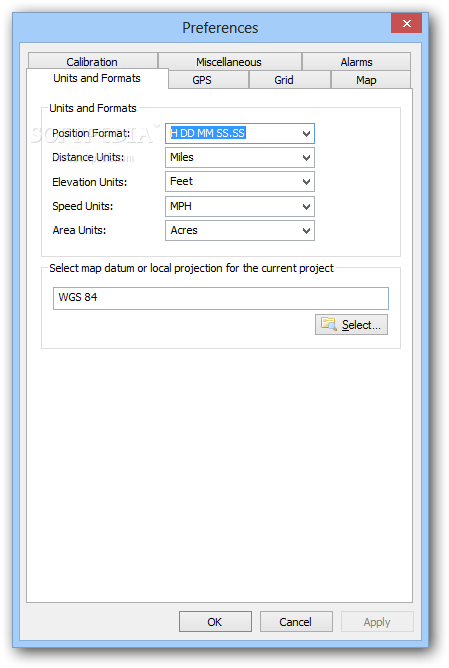Select the Units and Formats tab
Image resolution: width=449 pixels, height=668 pixels.
(97, 78)
